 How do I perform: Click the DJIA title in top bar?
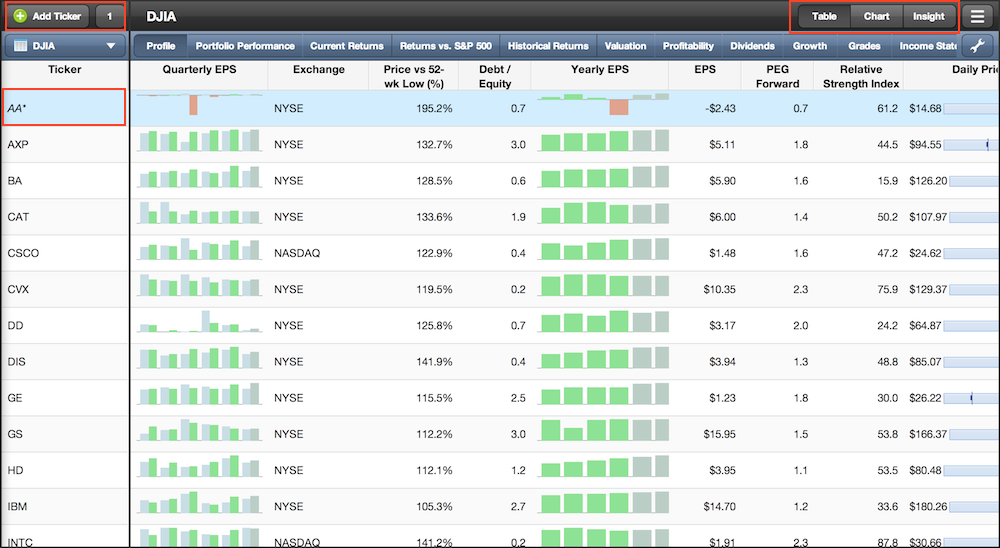(161, 17)
